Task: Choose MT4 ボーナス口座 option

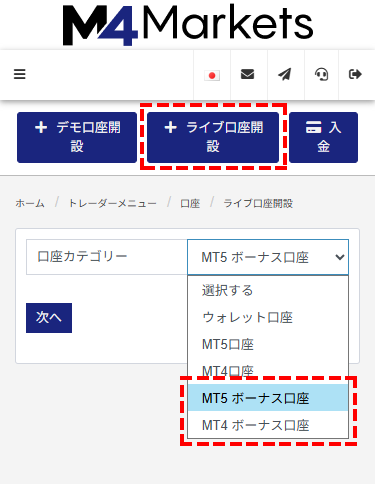Action: click(x=268, y=425)
